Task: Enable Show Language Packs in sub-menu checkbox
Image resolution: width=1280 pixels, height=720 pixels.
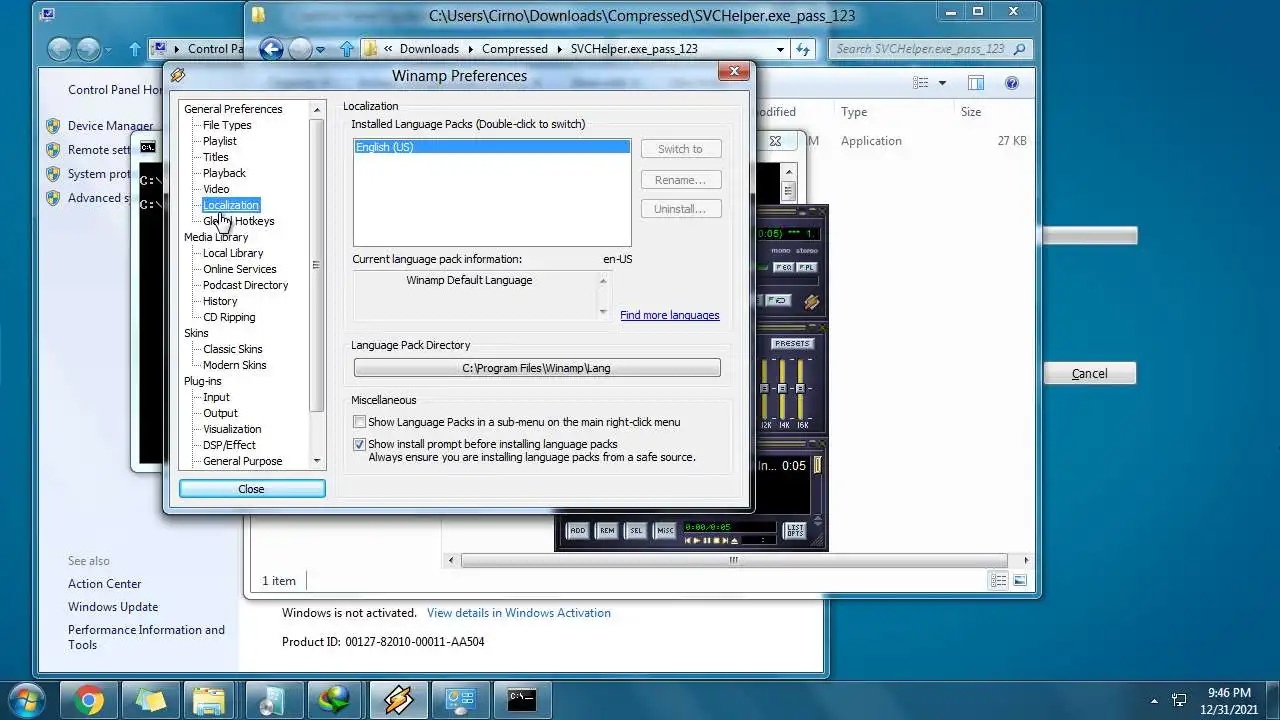Action: point(360,422)
